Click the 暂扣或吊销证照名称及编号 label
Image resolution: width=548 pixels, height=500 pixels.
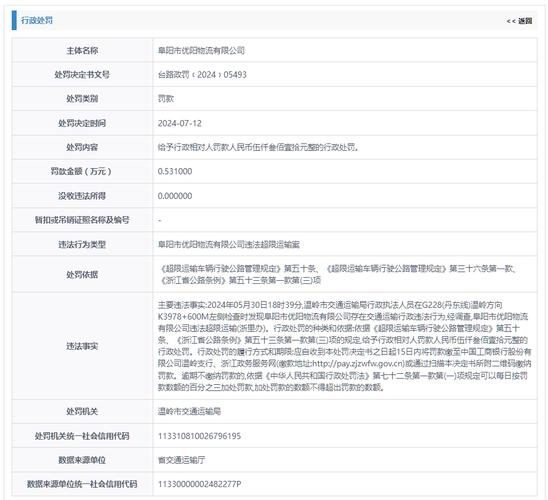click(82, 220)
